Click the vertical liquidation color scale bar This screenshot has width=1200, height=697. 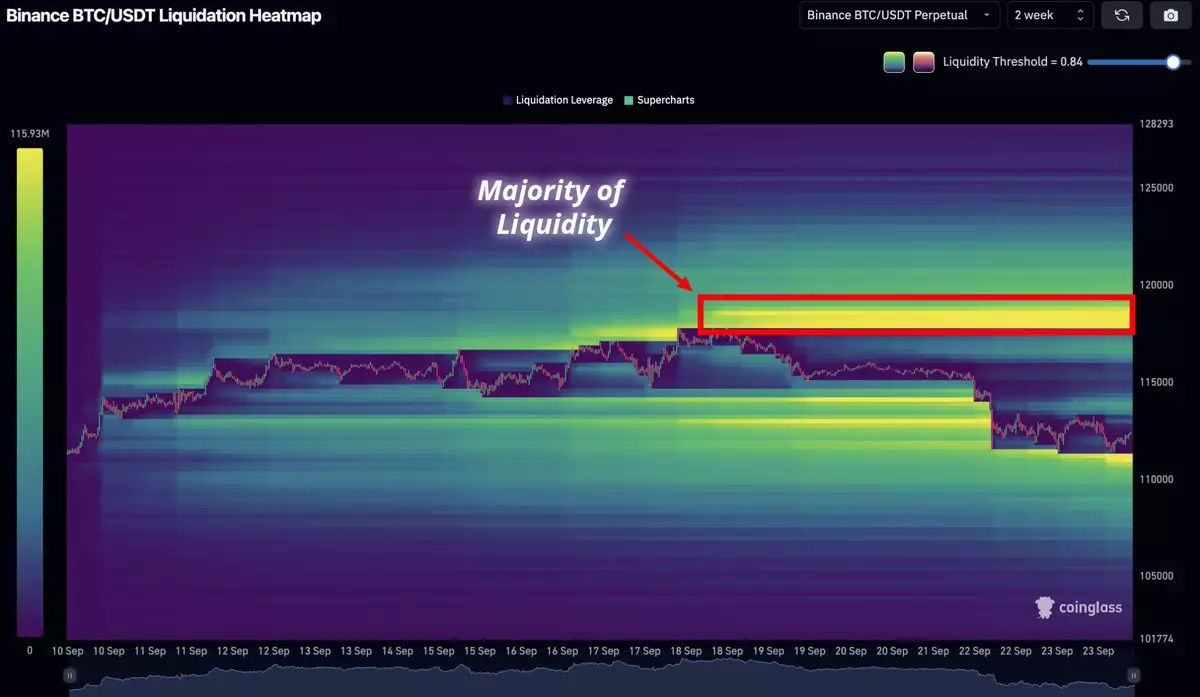pyautogui.click(x=30, y=392)
